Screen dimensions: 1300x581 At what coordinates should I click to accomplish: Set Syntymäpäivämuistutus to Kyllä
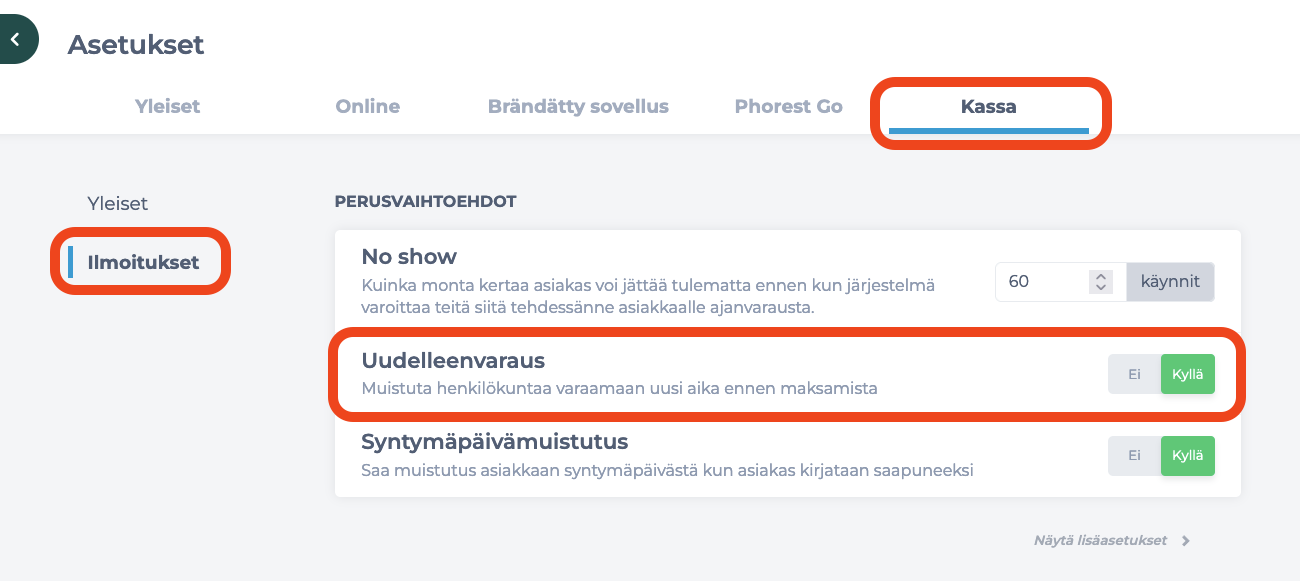(x=1188, y=455)
